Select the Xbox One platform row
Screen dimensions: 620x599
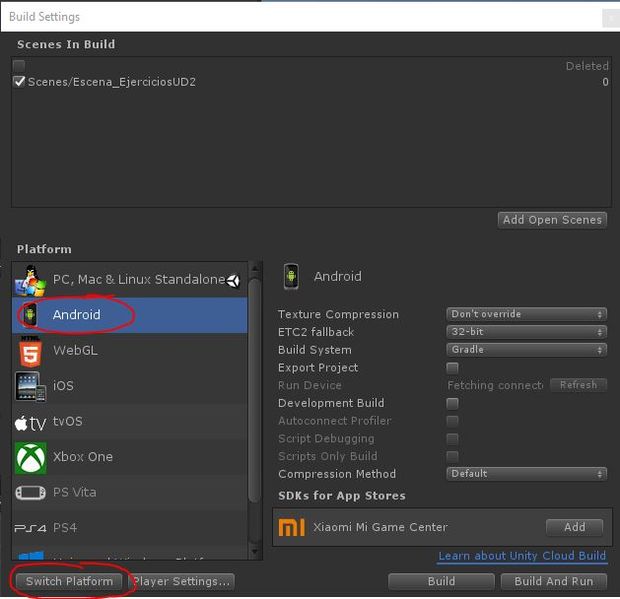click(130, 457)
